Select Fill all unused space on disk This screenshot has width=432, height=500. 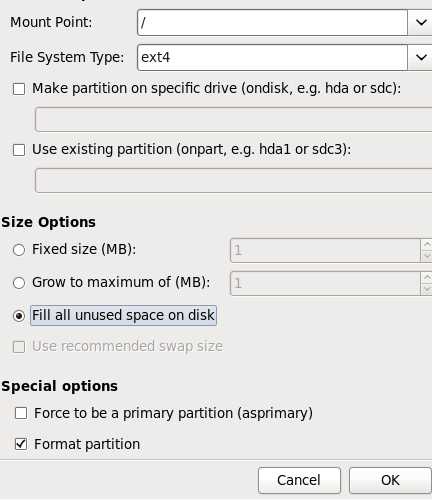pyautogui.click(x=19, y=316)
